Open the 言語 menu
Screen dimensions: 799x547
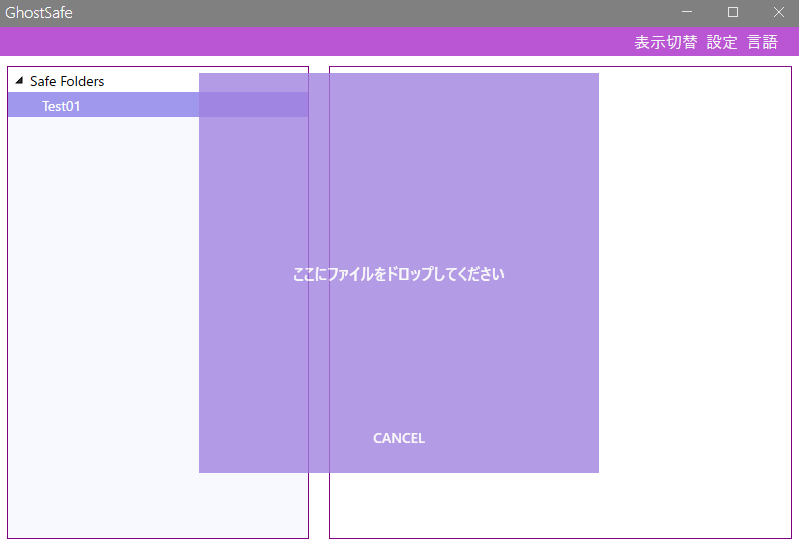(x=762, y=42)
